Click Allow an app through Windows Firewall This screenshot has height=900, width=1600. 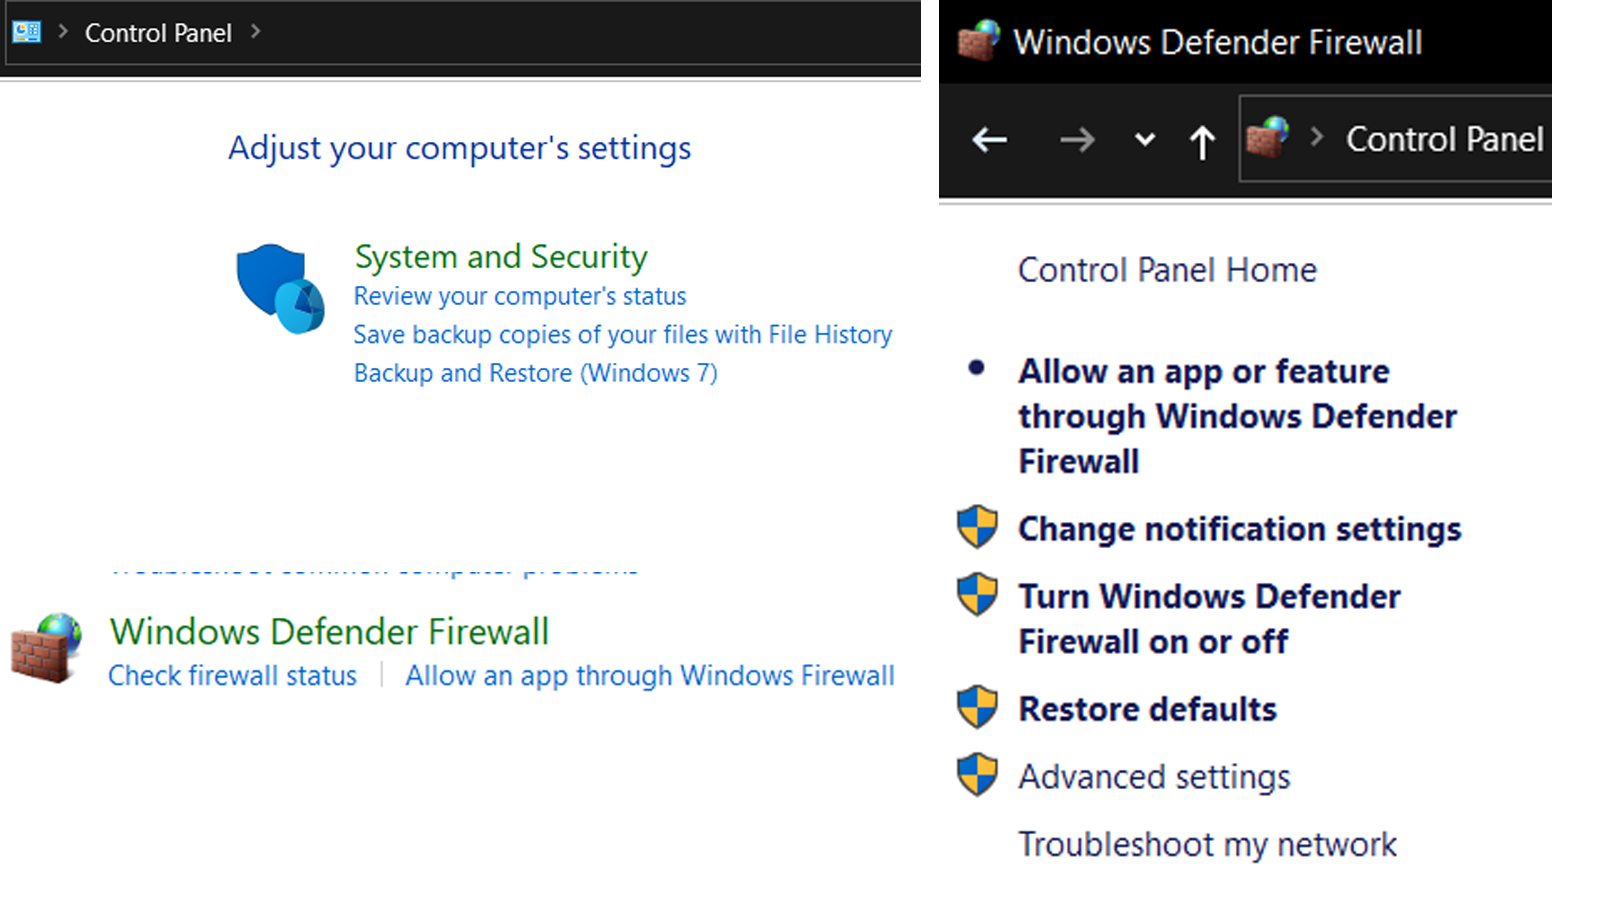point(650,676)
